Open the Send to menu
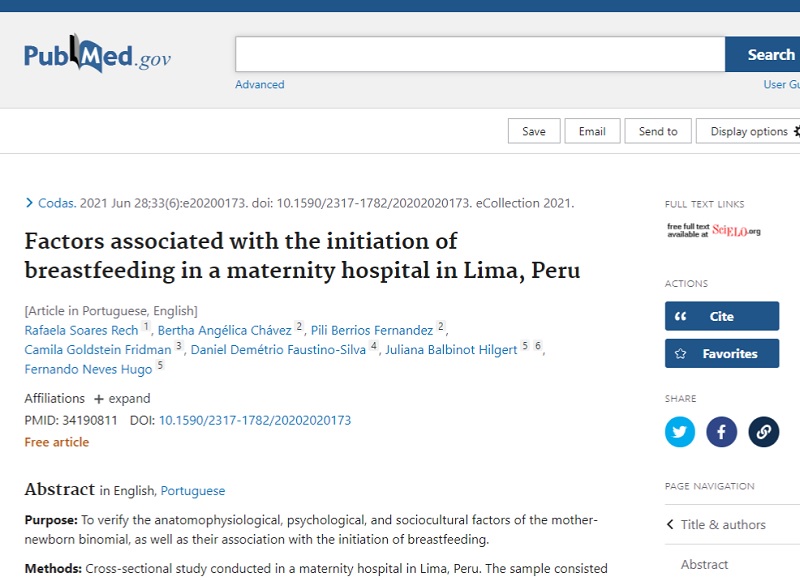This screenshot has height=581, width=800. (x=658, y=131)
